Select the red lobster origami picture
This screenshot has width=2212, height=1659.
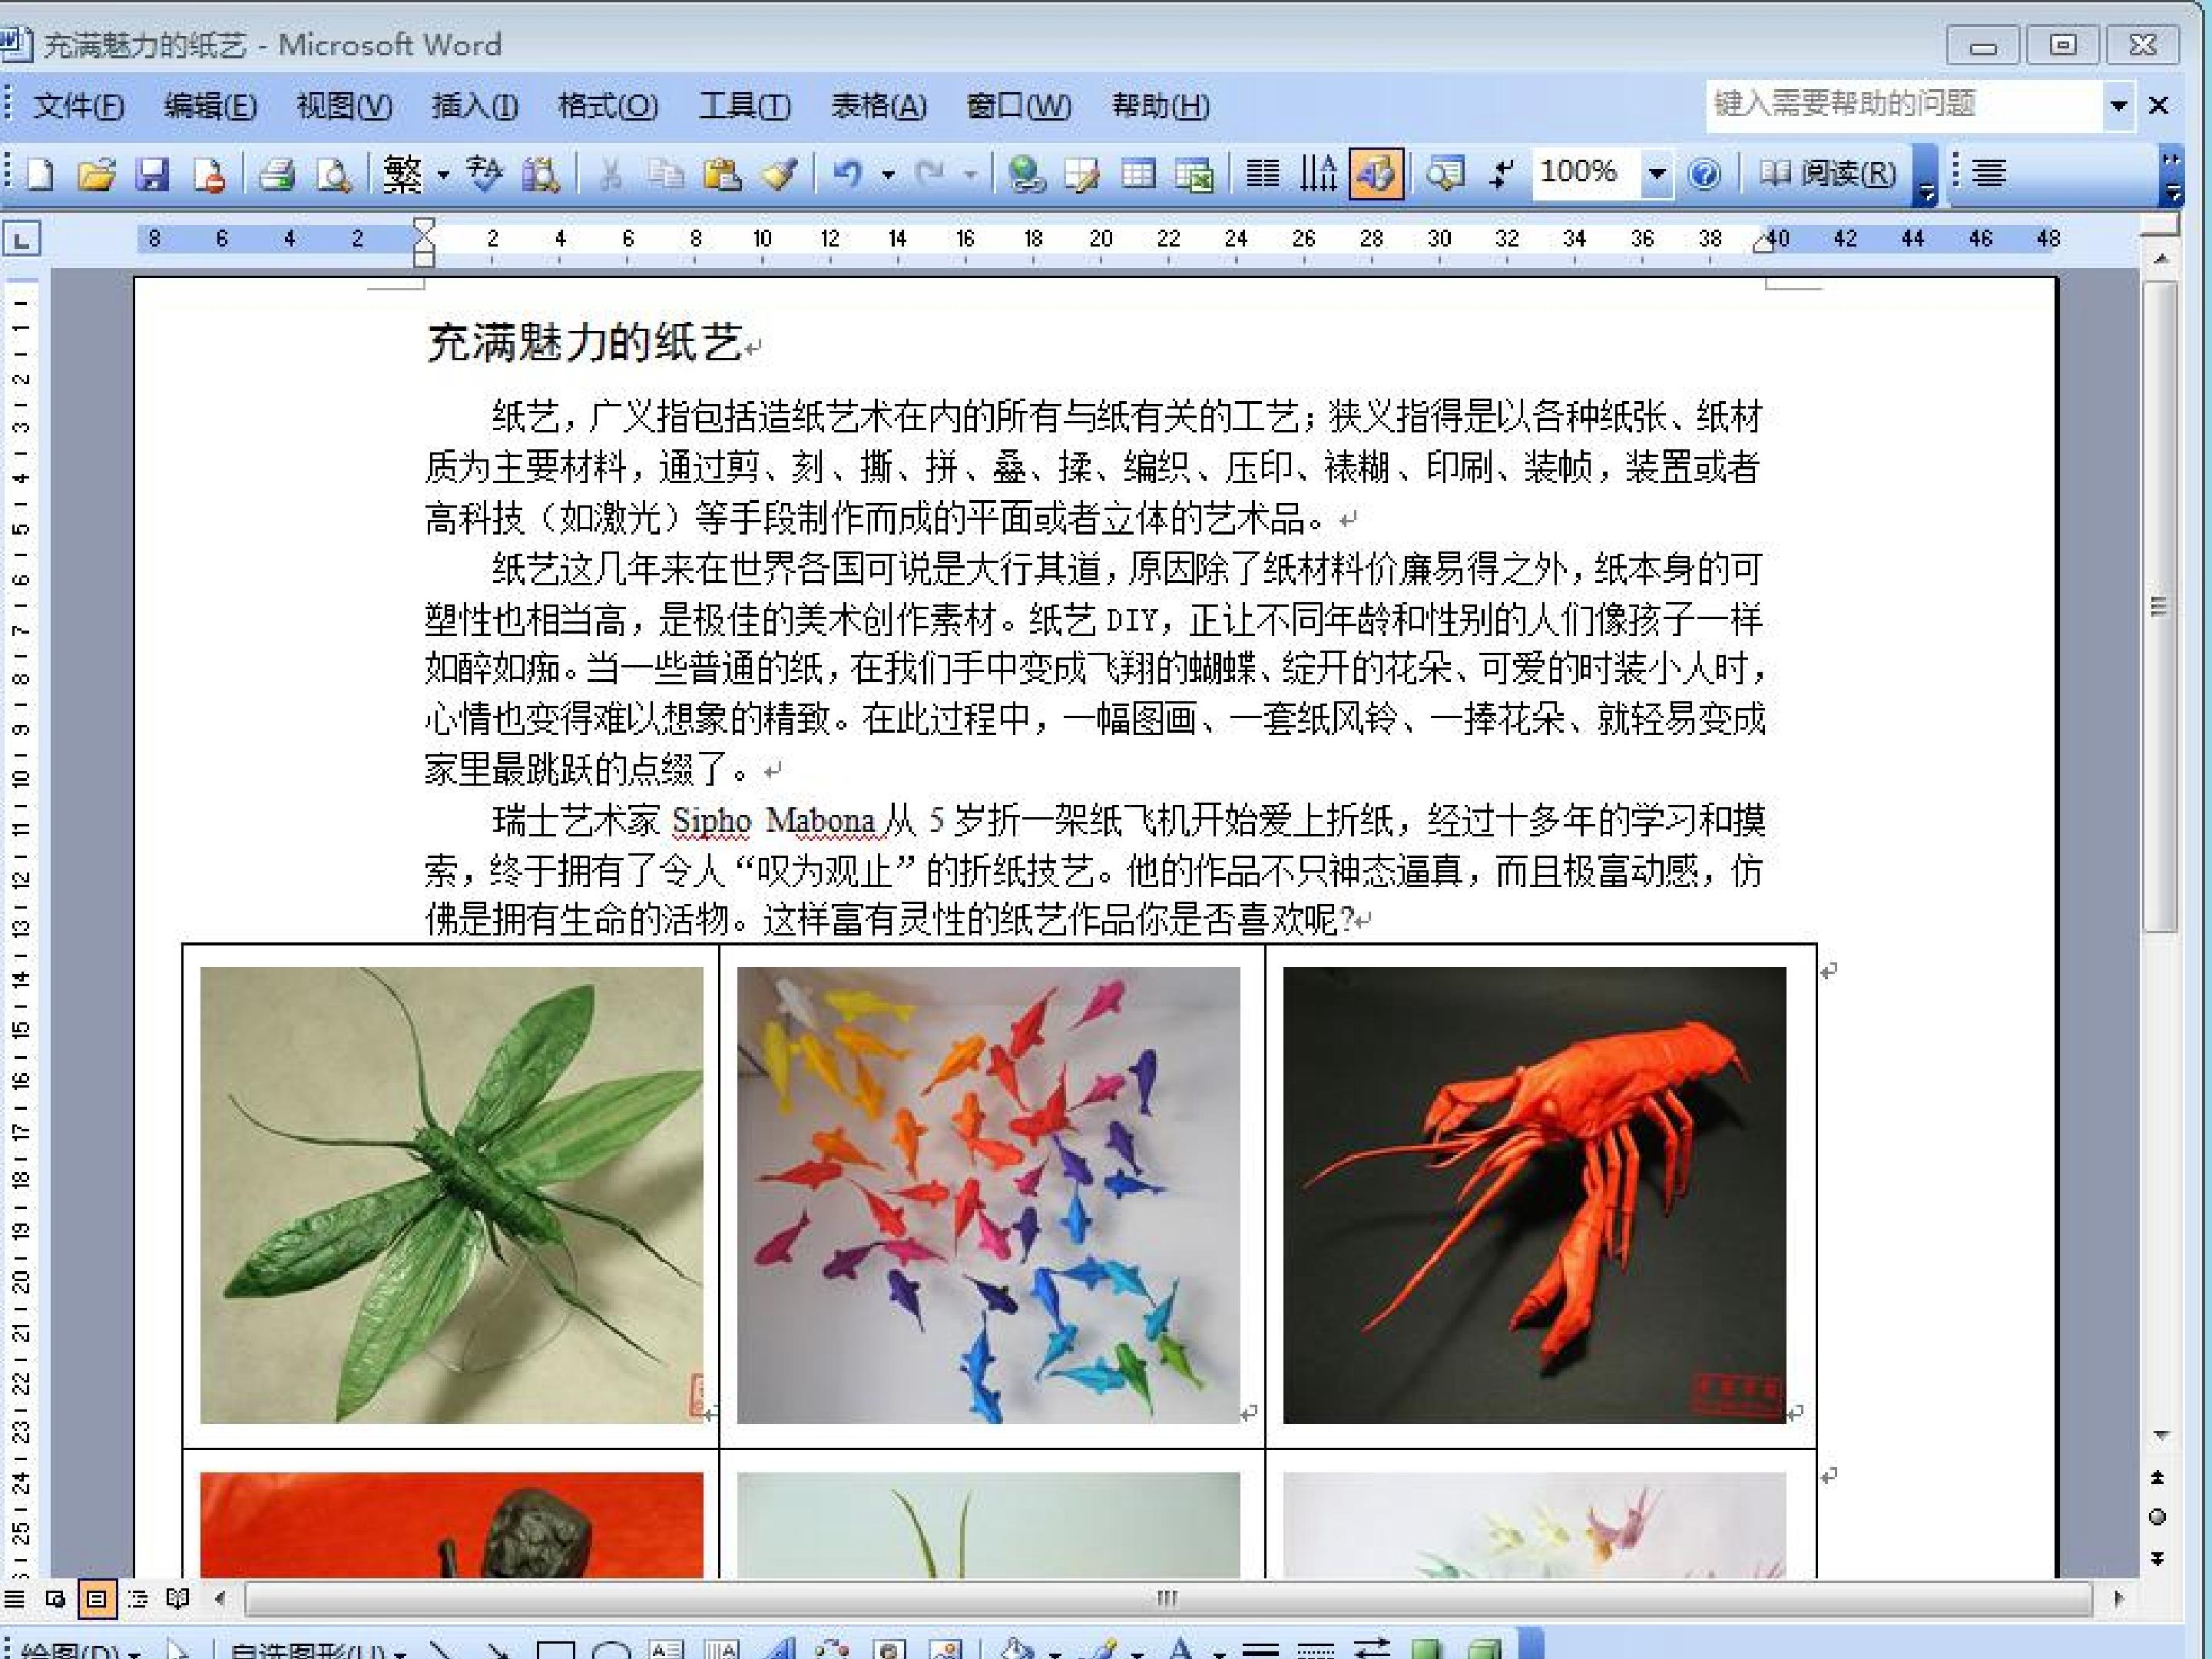[x=1534, y=1194]
